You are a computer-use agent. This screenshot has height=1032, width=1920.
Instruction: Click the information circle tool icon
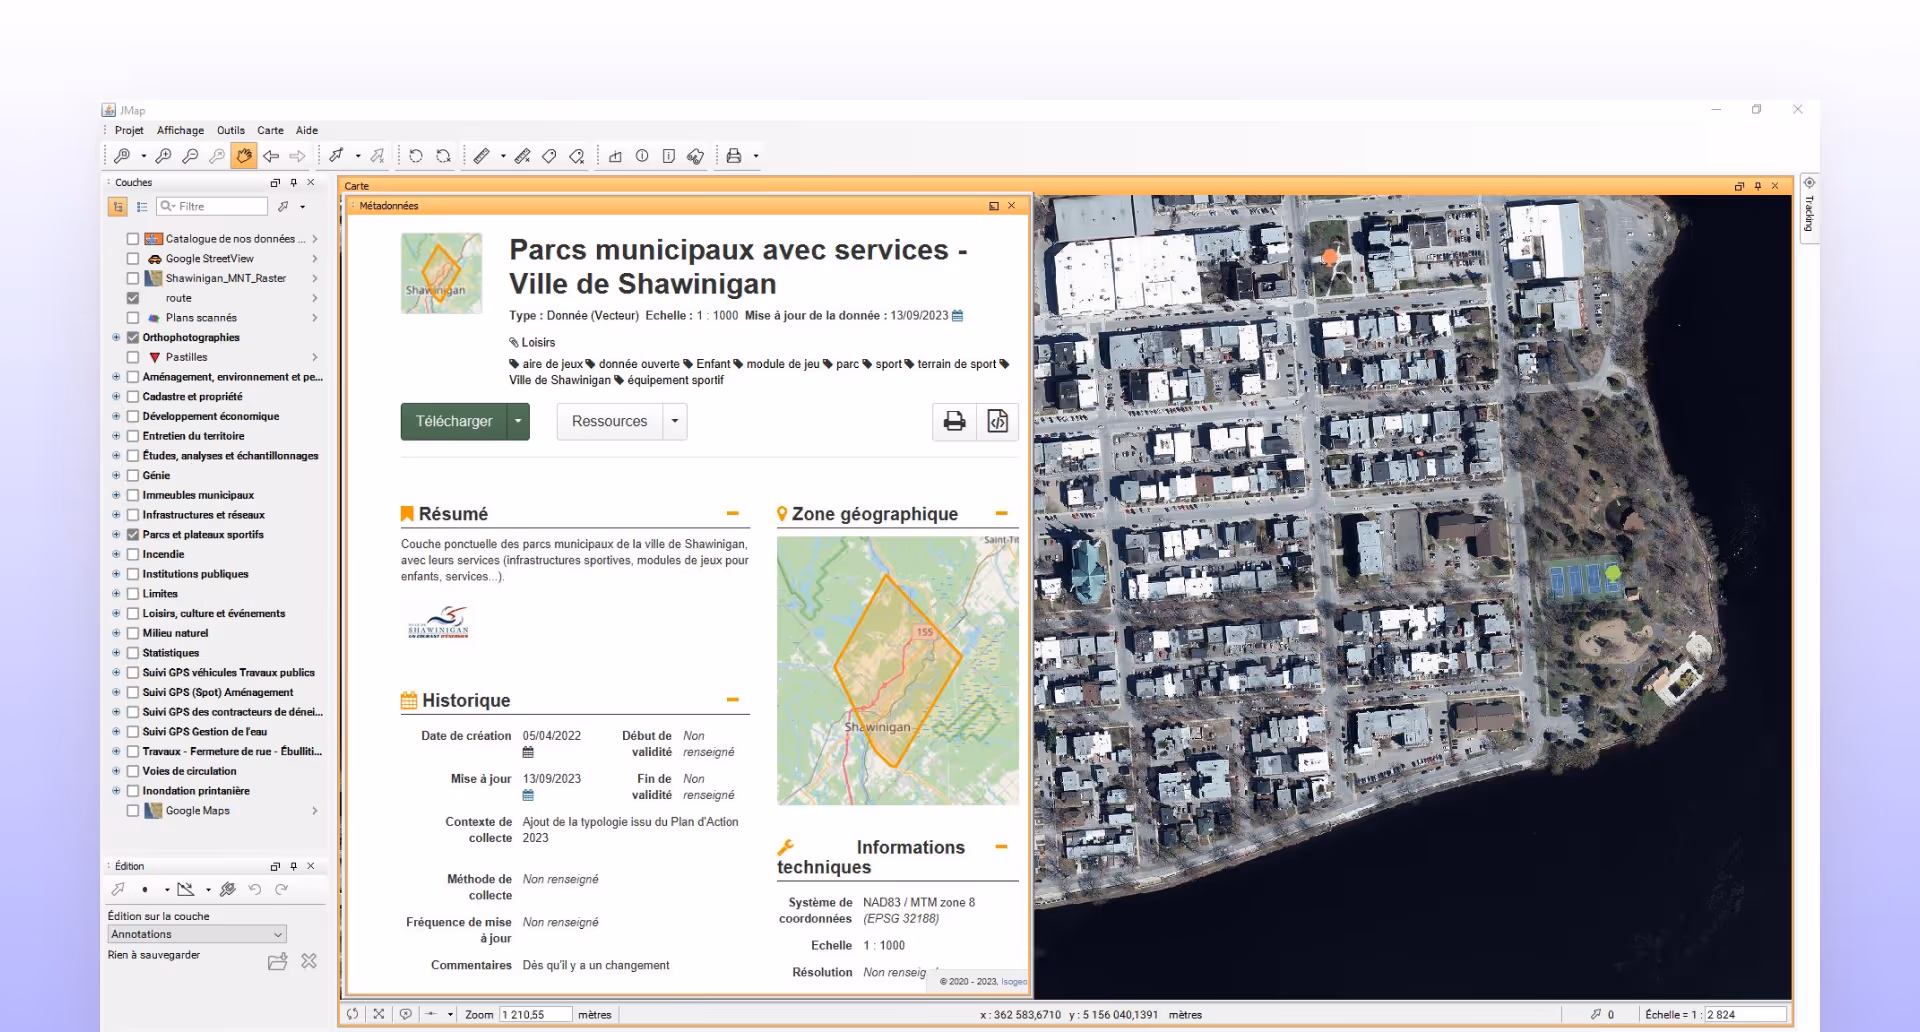[x=642, y=156]
